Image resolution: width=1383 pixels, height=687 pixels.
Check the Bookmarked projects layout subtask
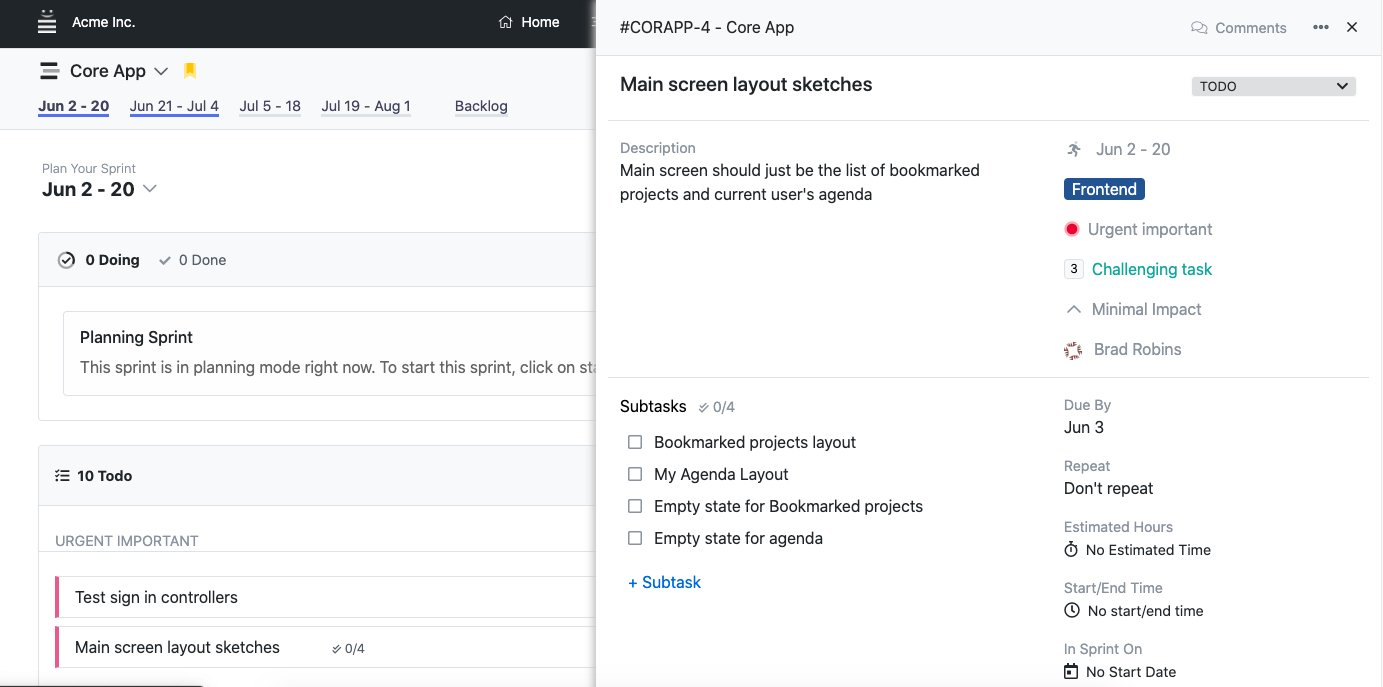(635, 442)
